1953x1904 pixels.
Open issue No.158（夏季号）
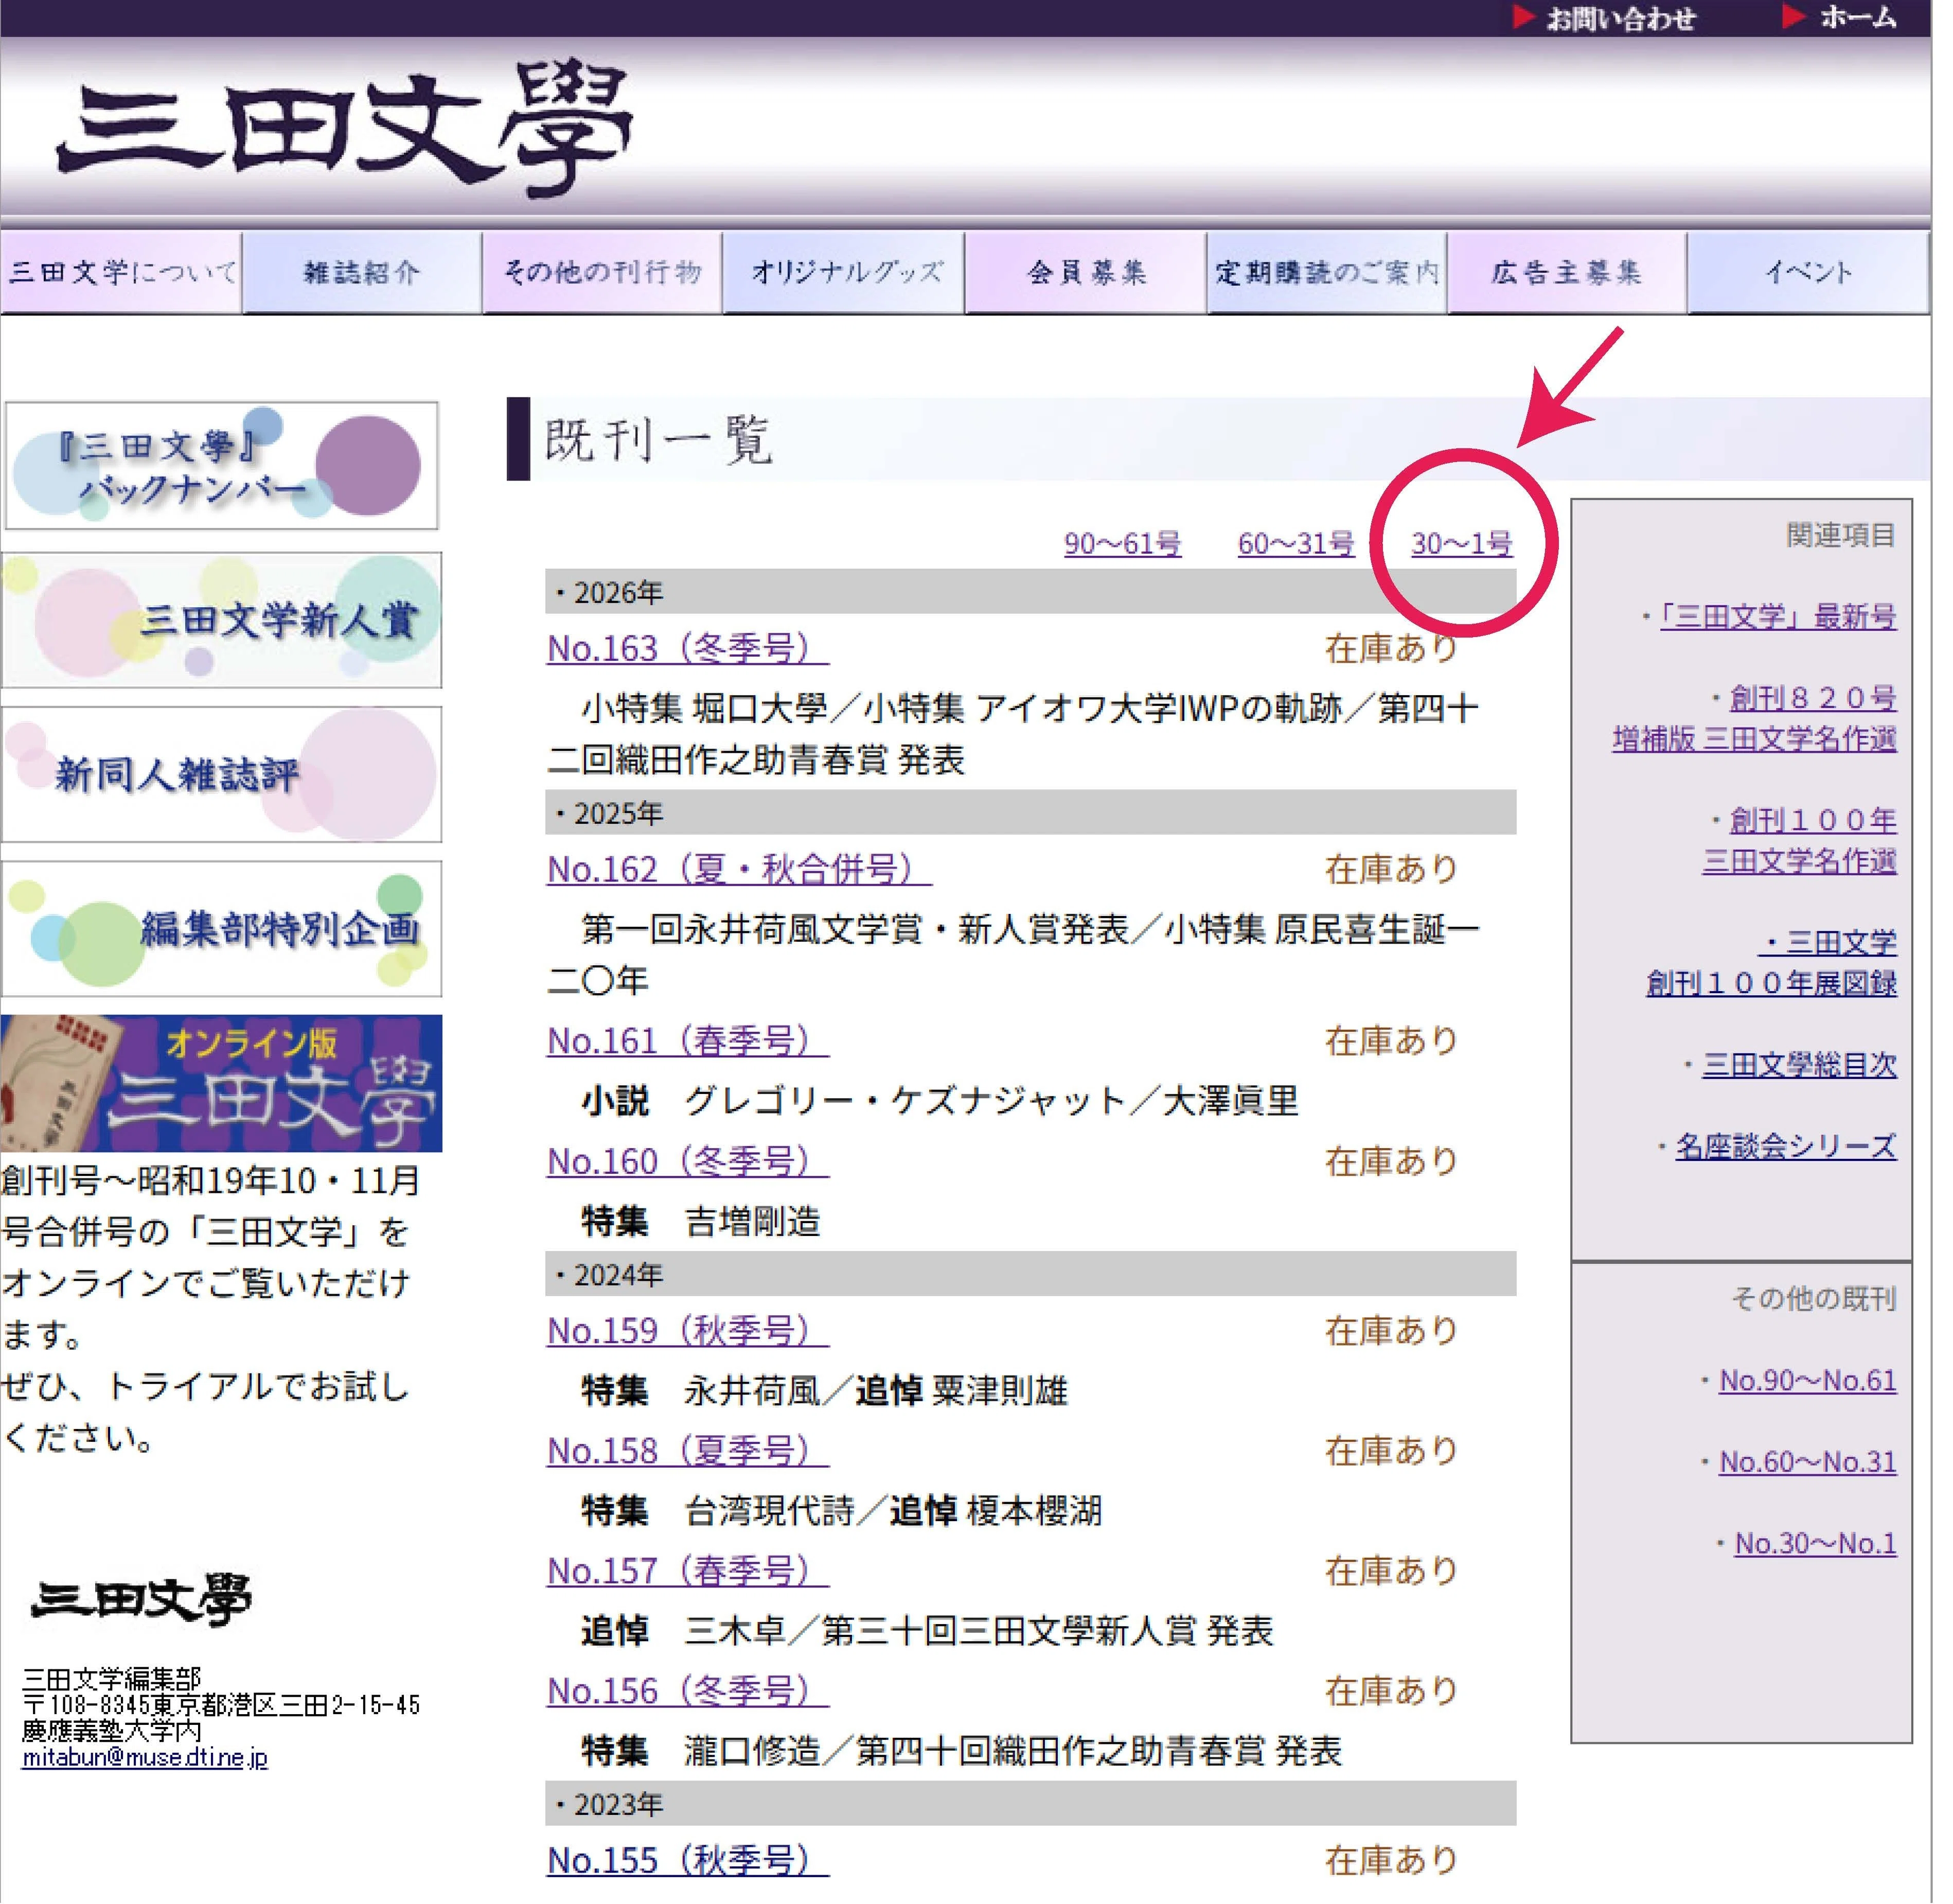(688, 1451)
